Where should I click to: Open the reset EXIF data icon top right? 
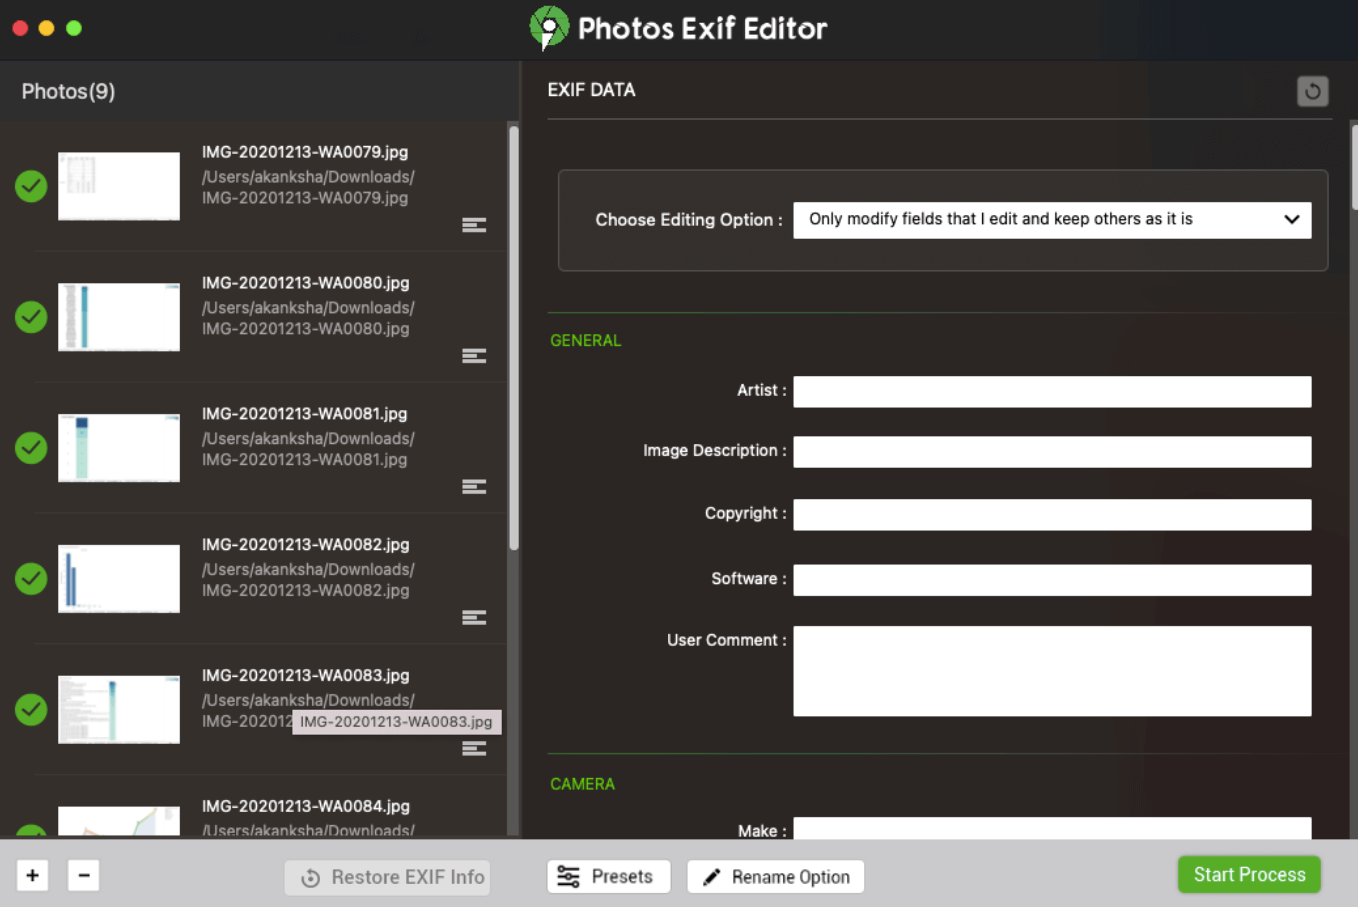tap(1313, 91)
